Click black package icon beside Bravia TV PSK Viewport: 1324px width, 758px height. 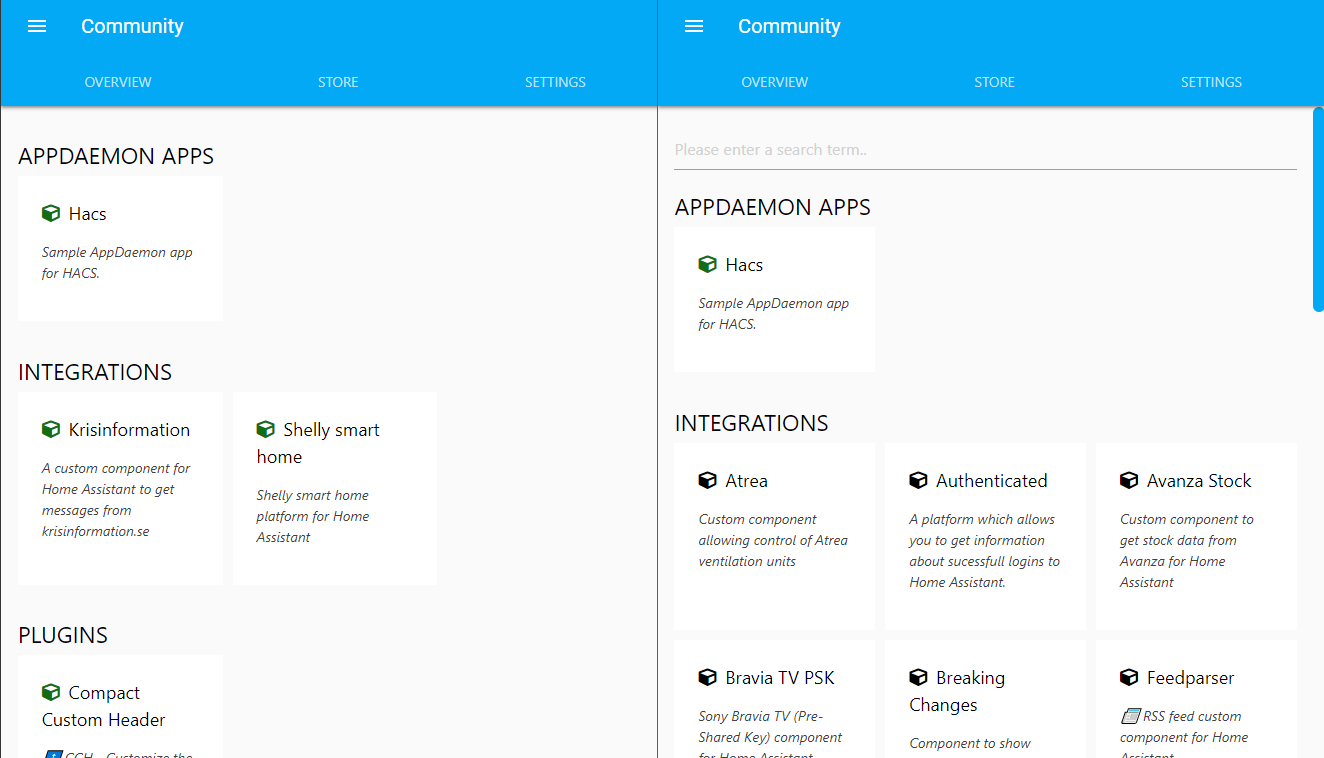click(708, 677)
